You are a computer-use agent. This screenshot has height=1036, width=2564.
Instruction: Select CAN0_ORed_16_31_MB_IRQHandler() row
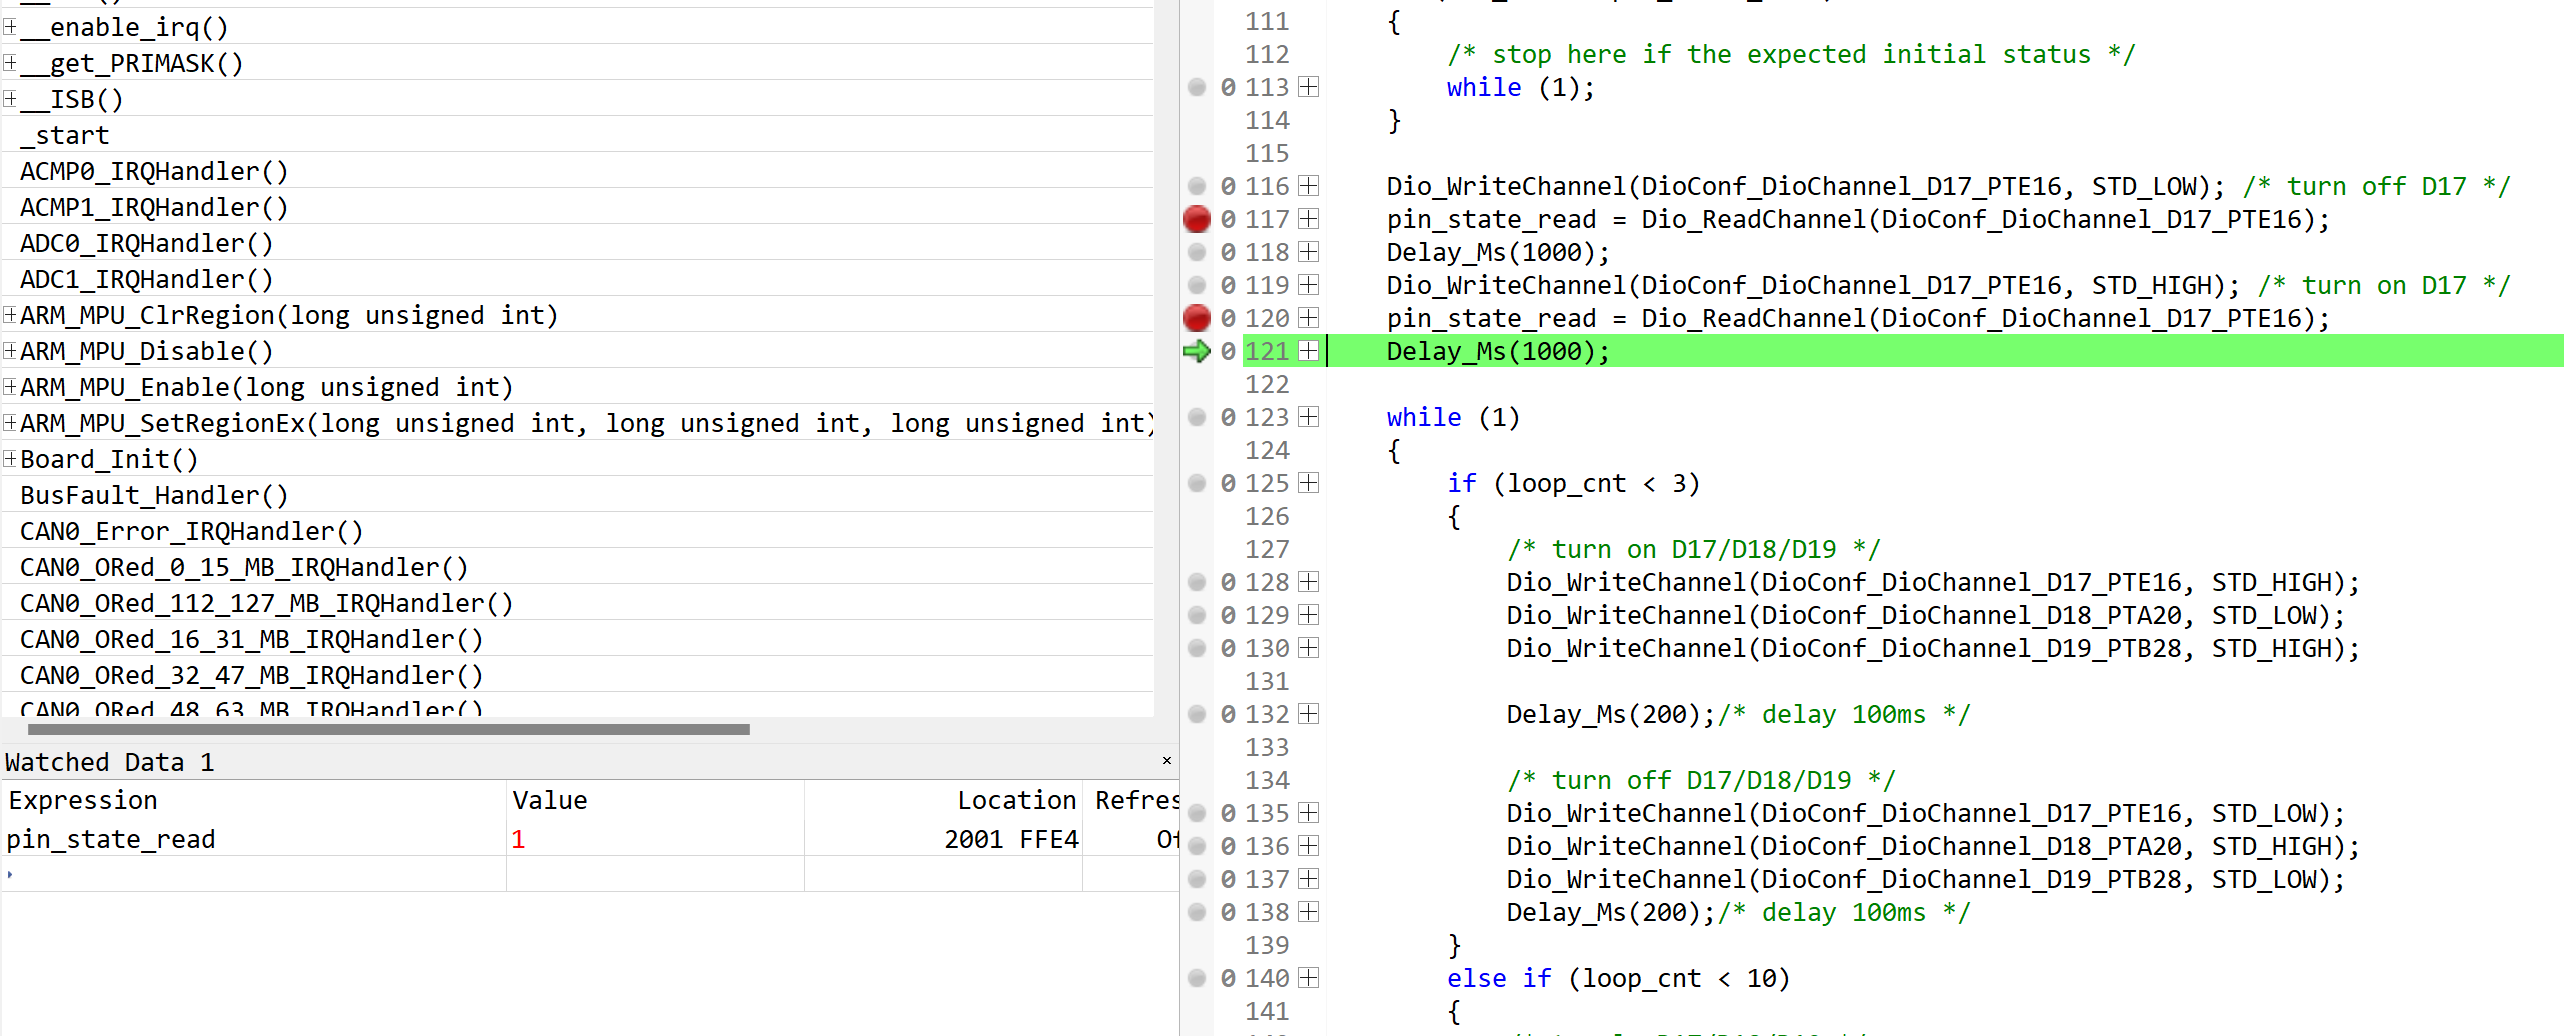pyautogui.click(x=577, y=639)
